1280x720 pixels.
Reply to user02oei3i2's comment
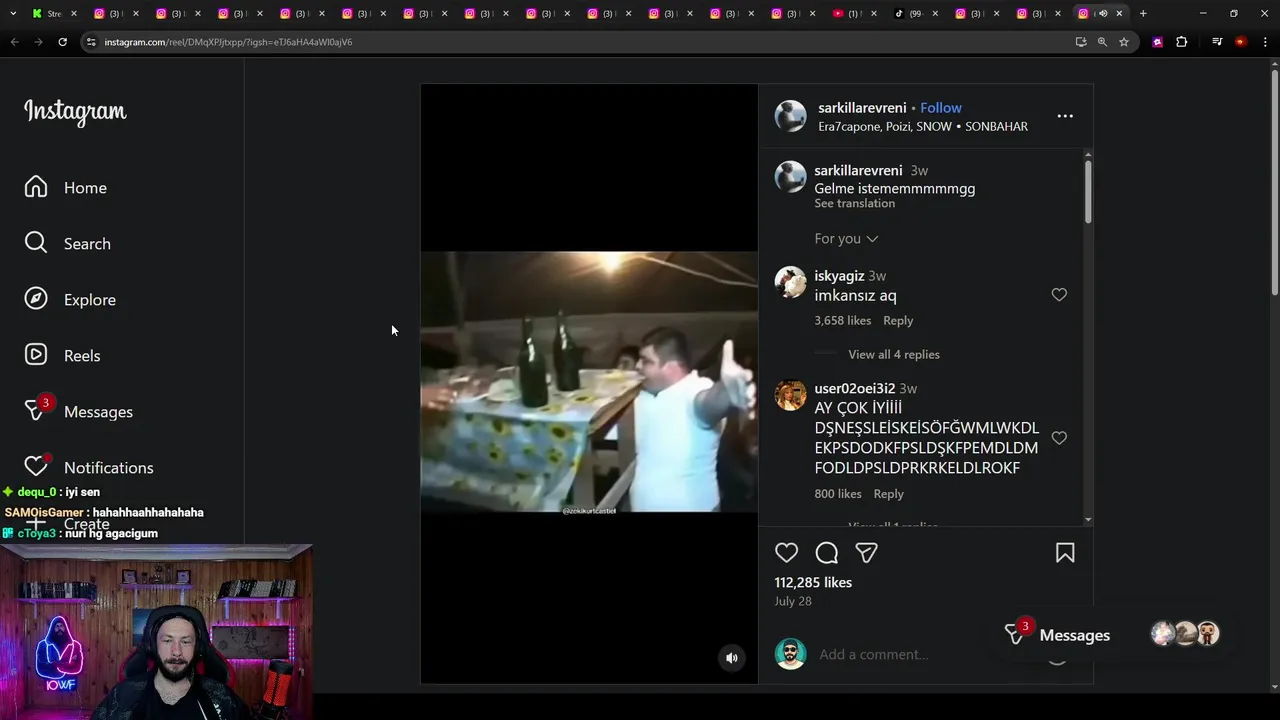888,494
